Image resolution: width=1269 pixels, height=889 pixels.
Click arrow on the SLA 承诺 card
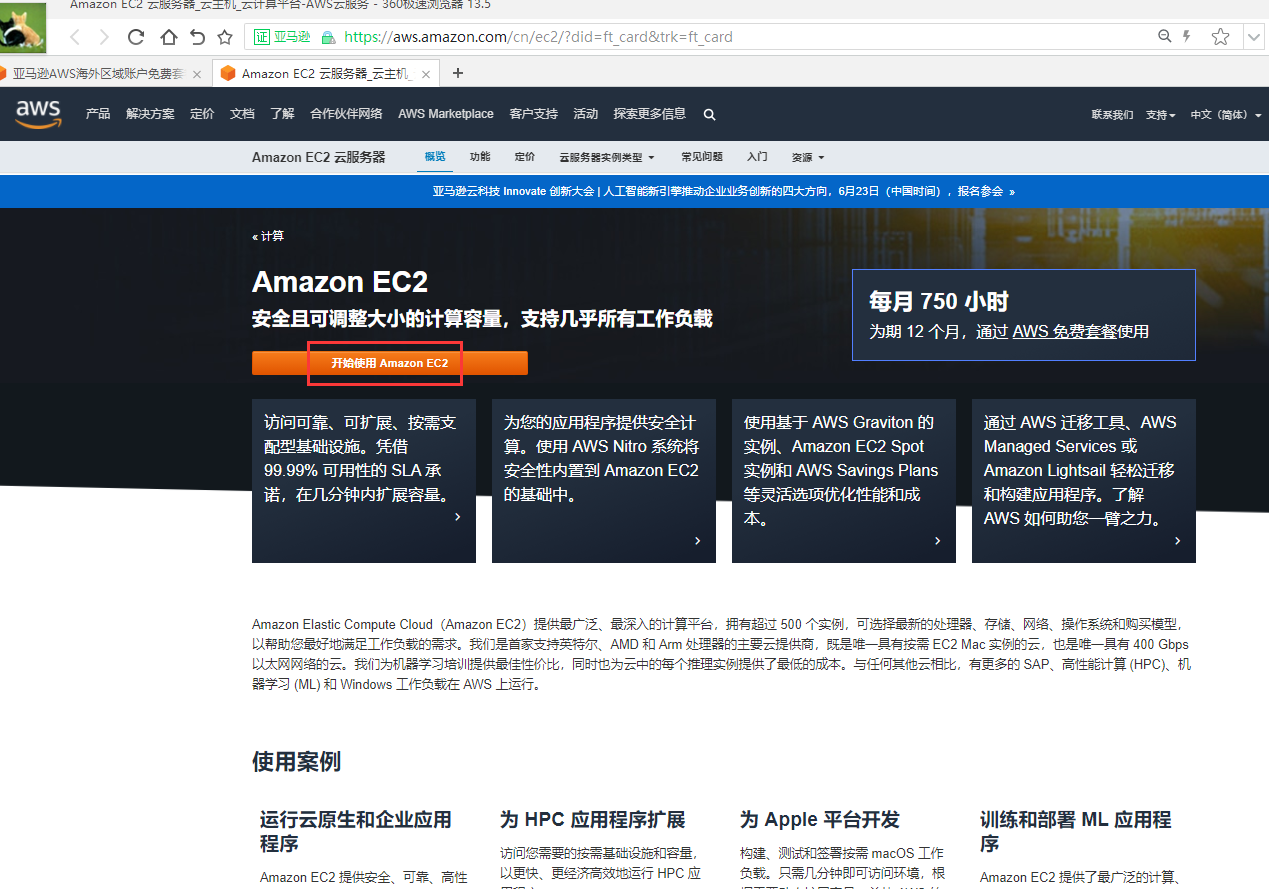pos(458,517)
